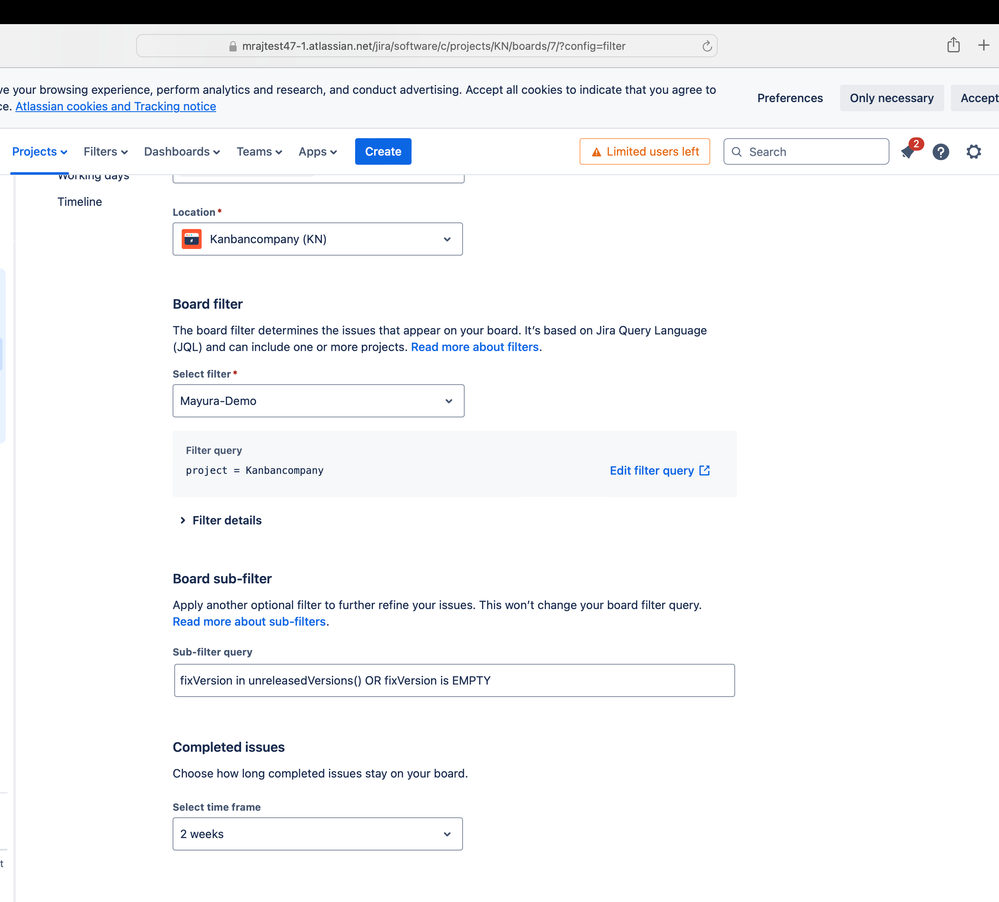Open the Read more about filters link
999x902 pixels.
475,347
